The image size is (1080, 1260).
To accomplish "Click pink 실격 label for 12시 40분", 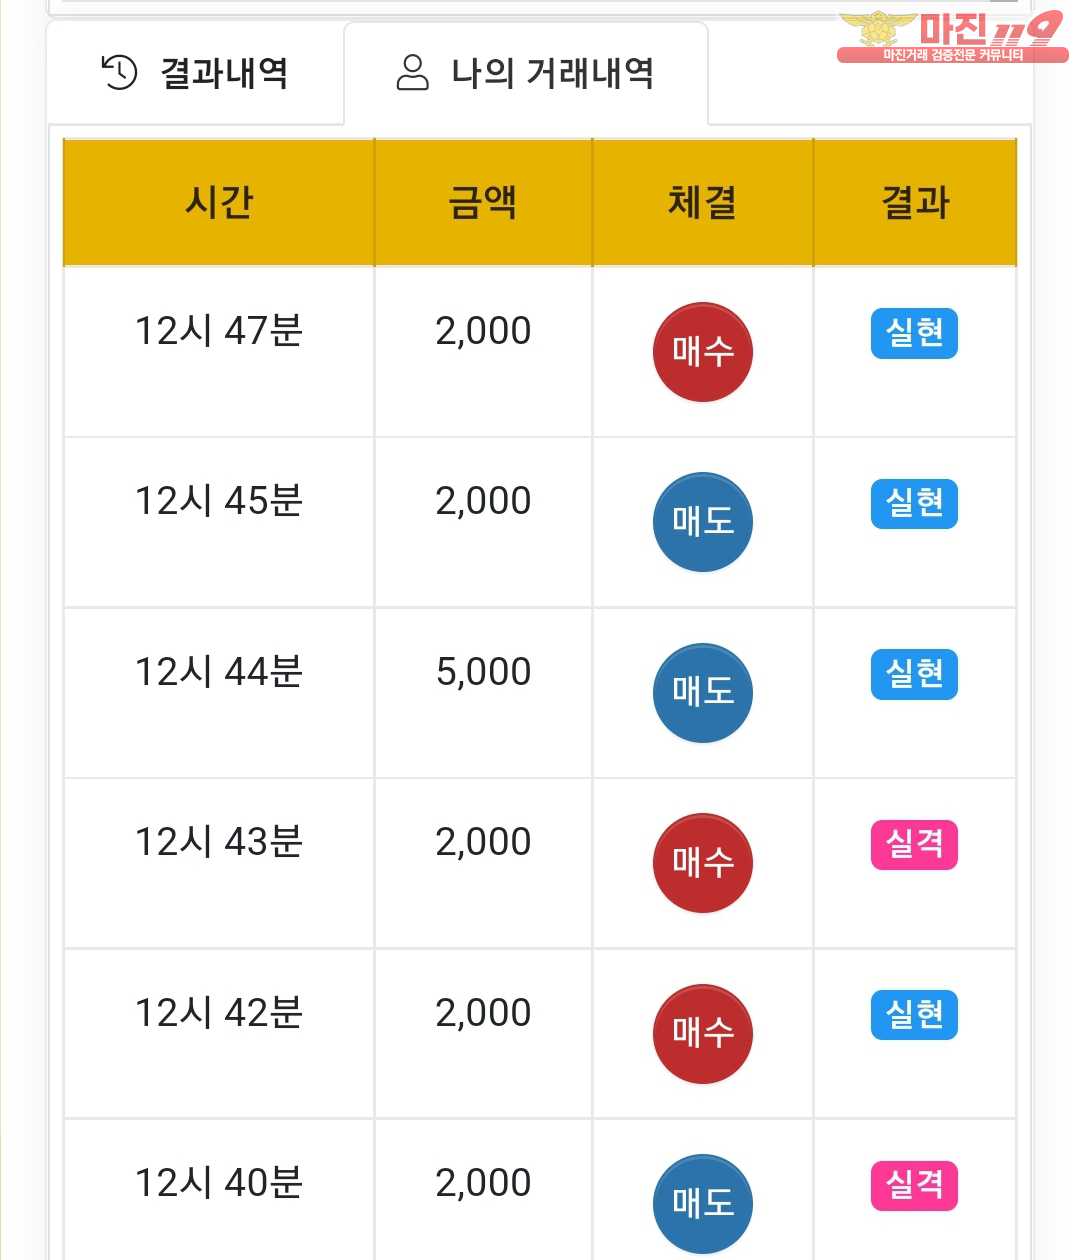I will [914, 1185].
